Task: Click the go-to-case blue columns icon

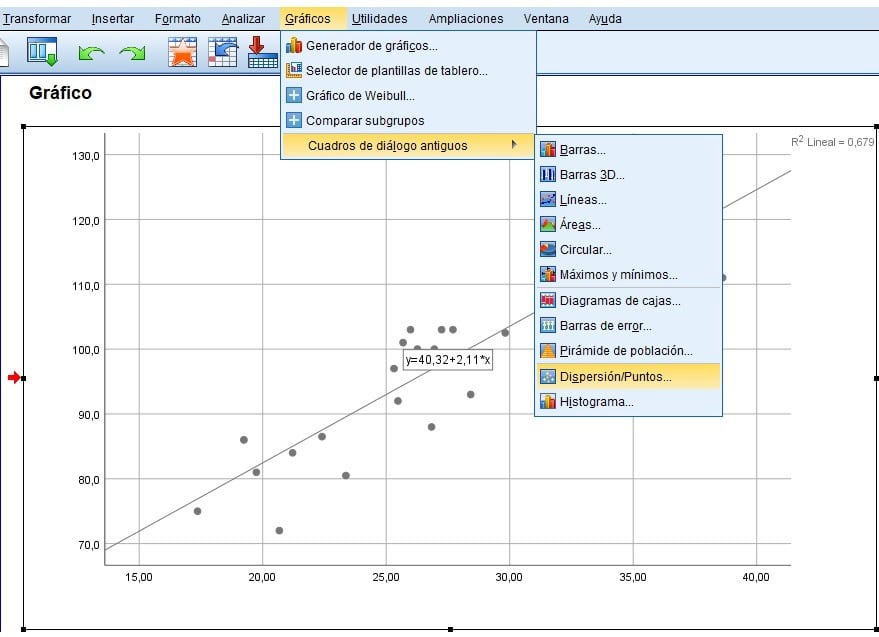Action: click(43, 52)
